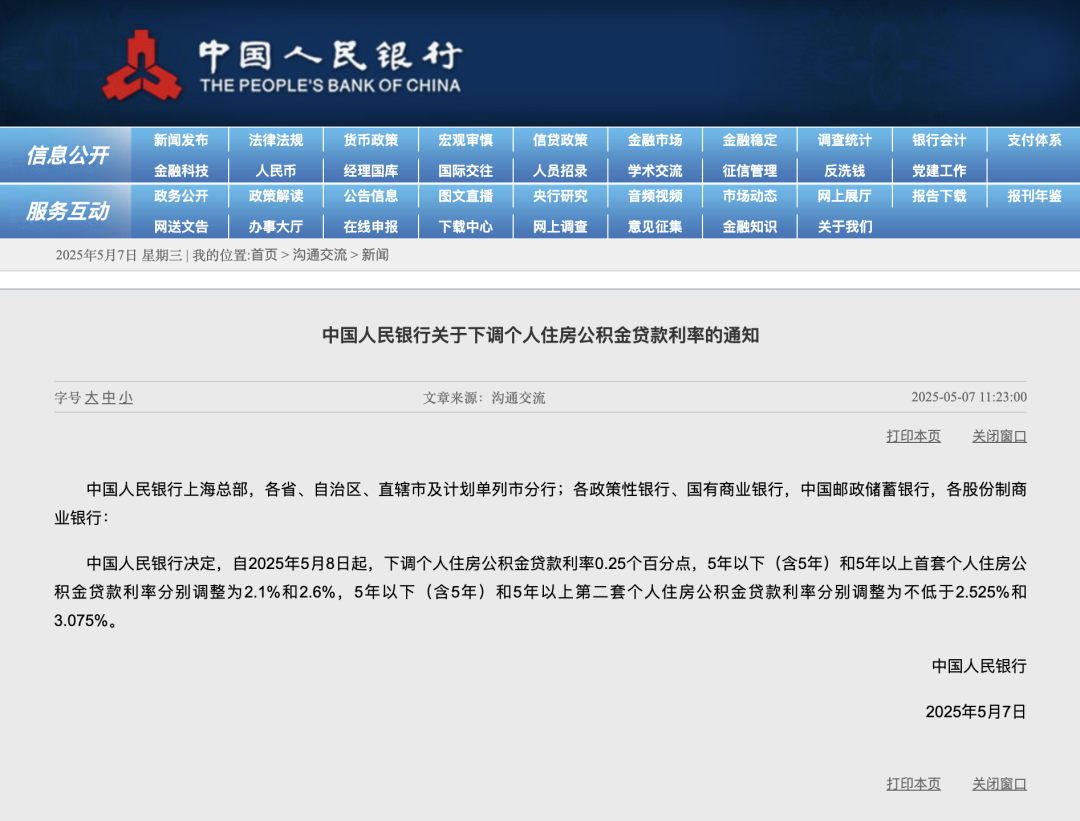
Task: Visit the 网上展厅 page
Action: point(843,198)
